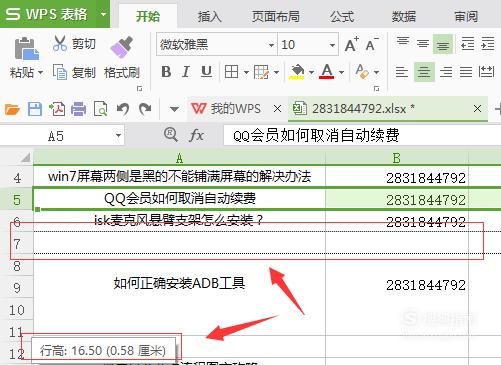The height and width of the screenshot is (365, 501).
Task: Toggle Italic formatting
Action: click(186, 72)
